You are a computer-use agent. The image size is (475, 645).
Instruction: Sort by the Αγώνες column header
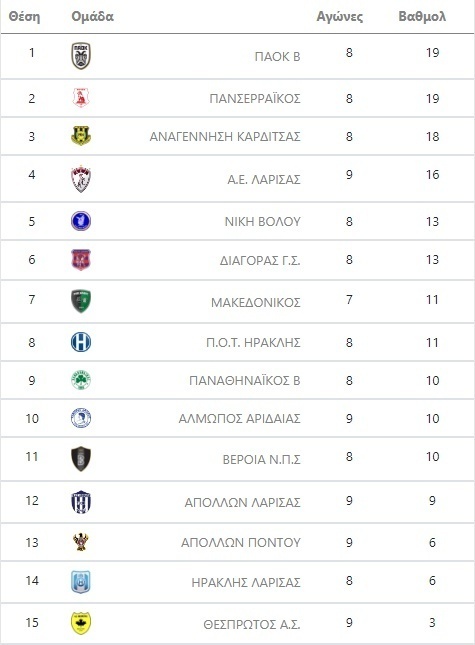[340, 16]
